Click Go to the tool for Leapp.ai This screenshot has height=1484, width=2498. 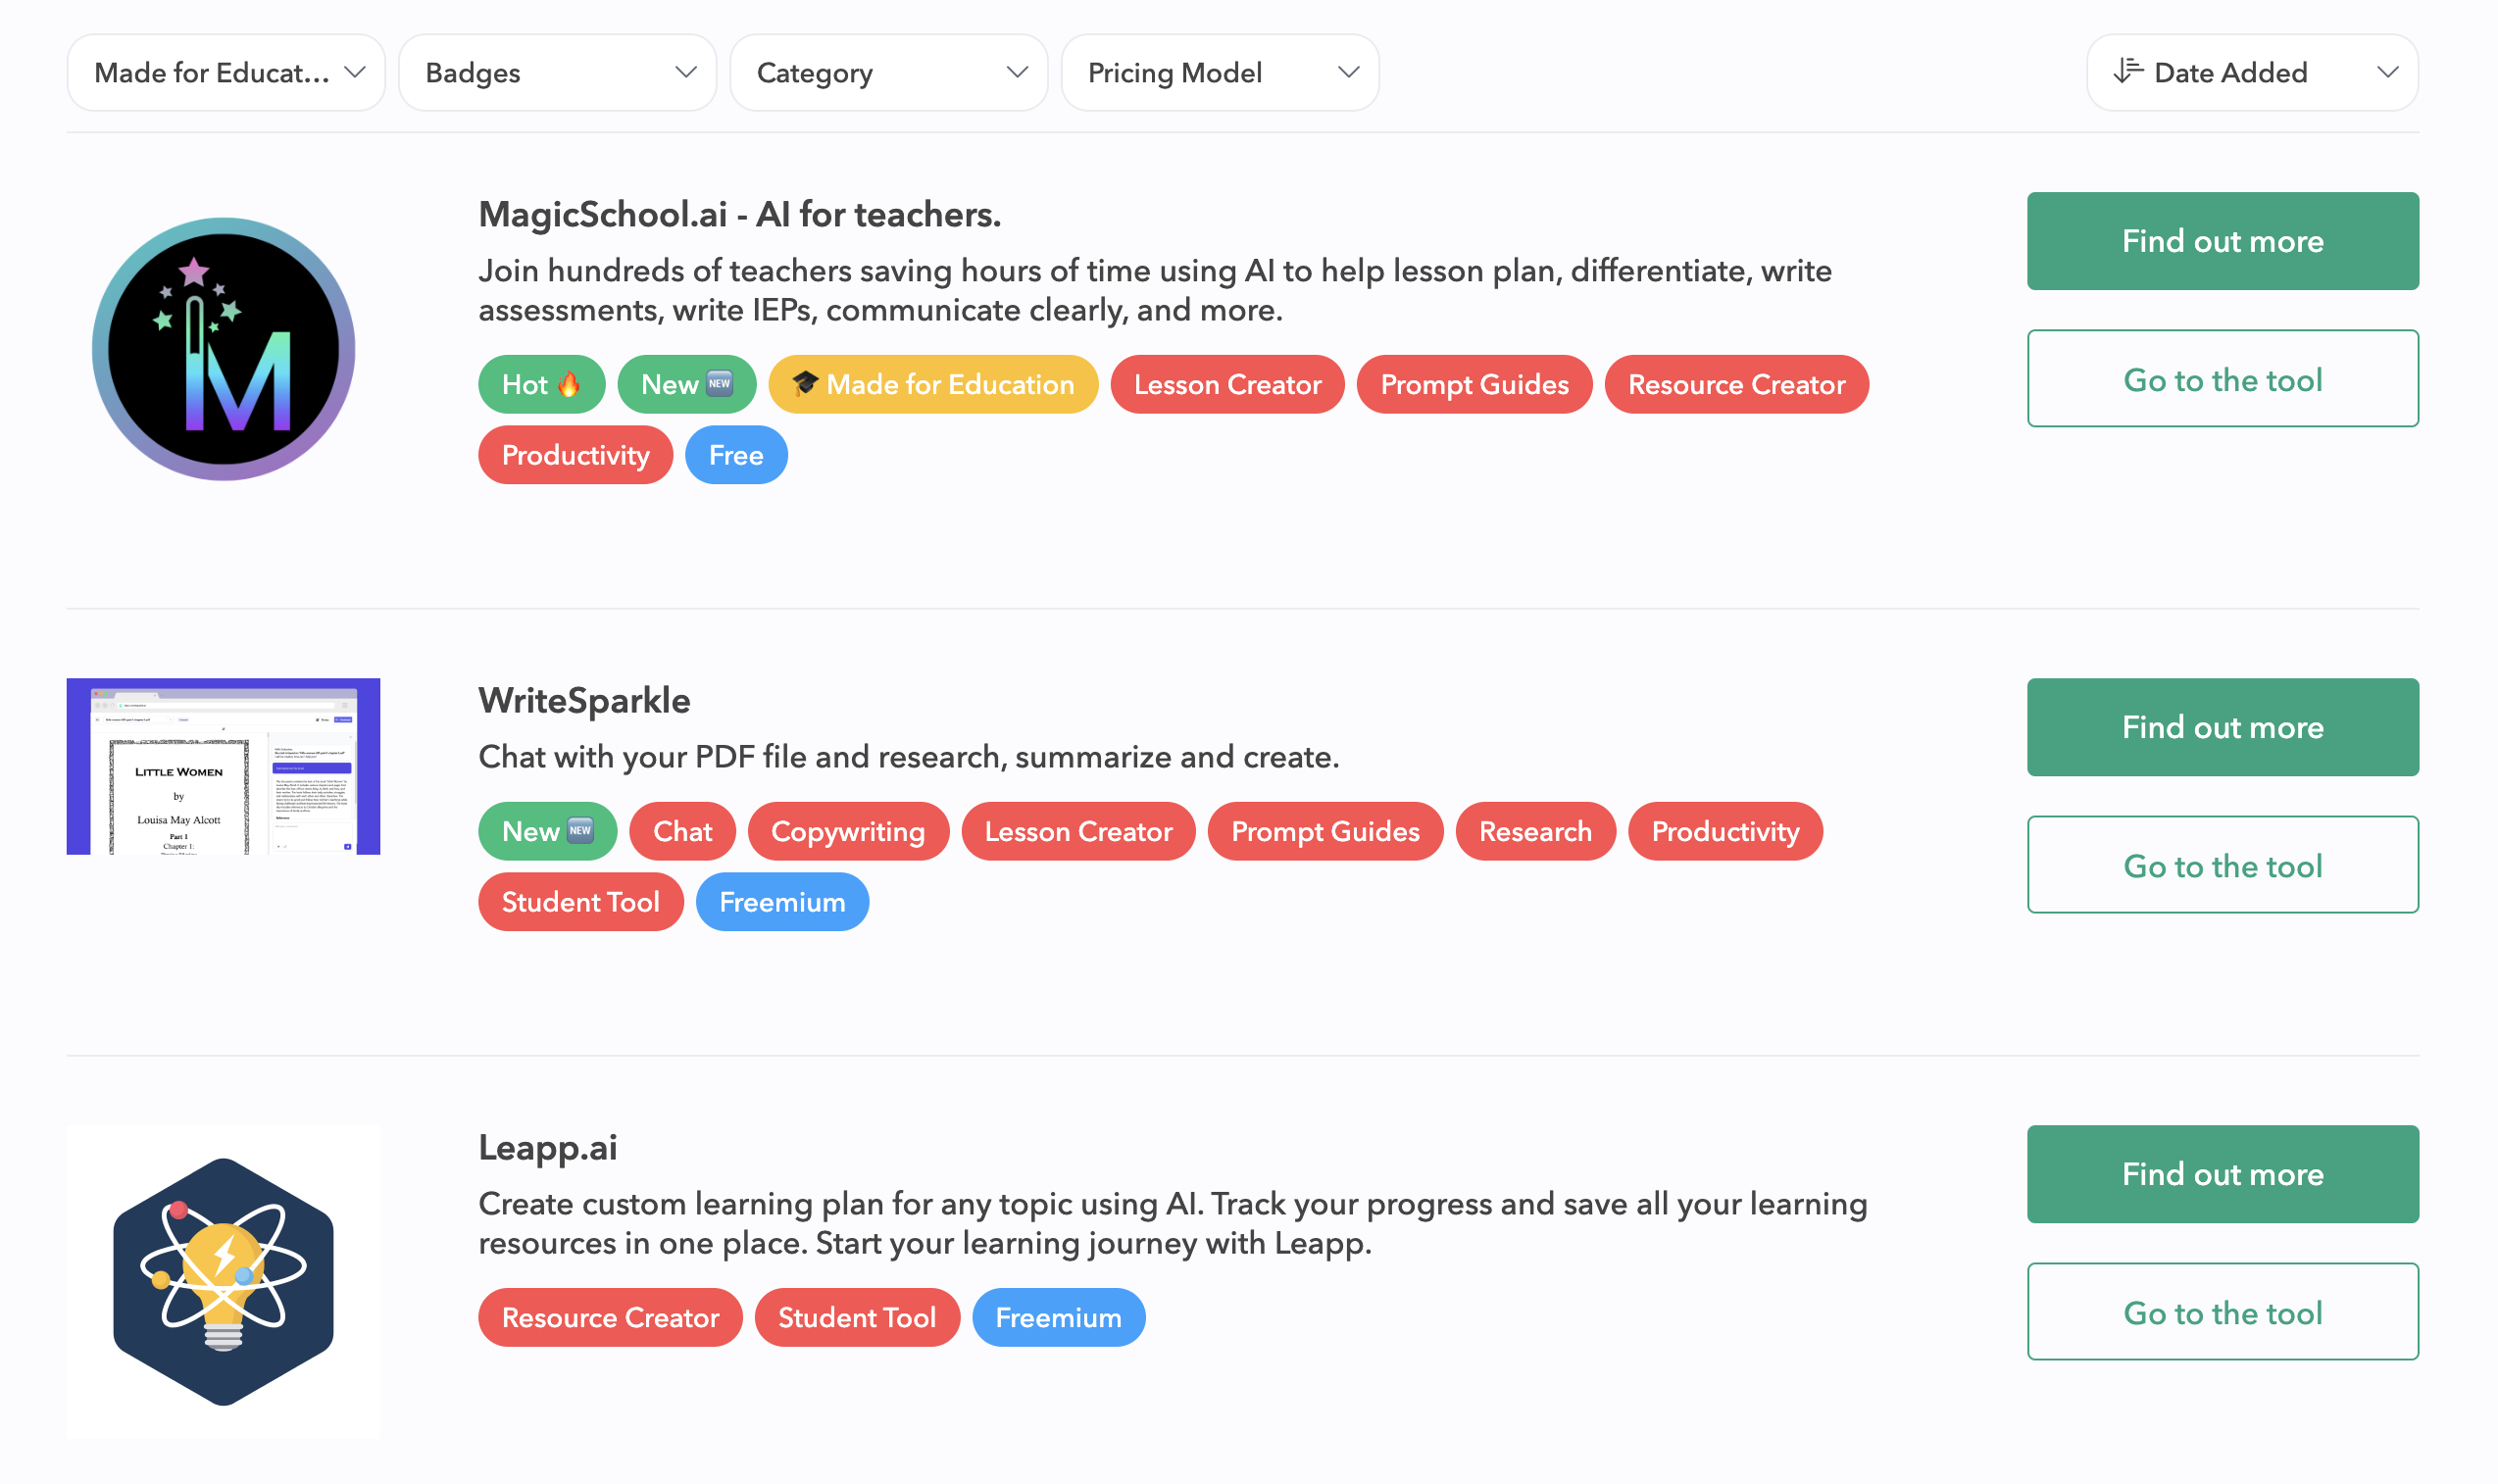[x=2222, y=1311]
